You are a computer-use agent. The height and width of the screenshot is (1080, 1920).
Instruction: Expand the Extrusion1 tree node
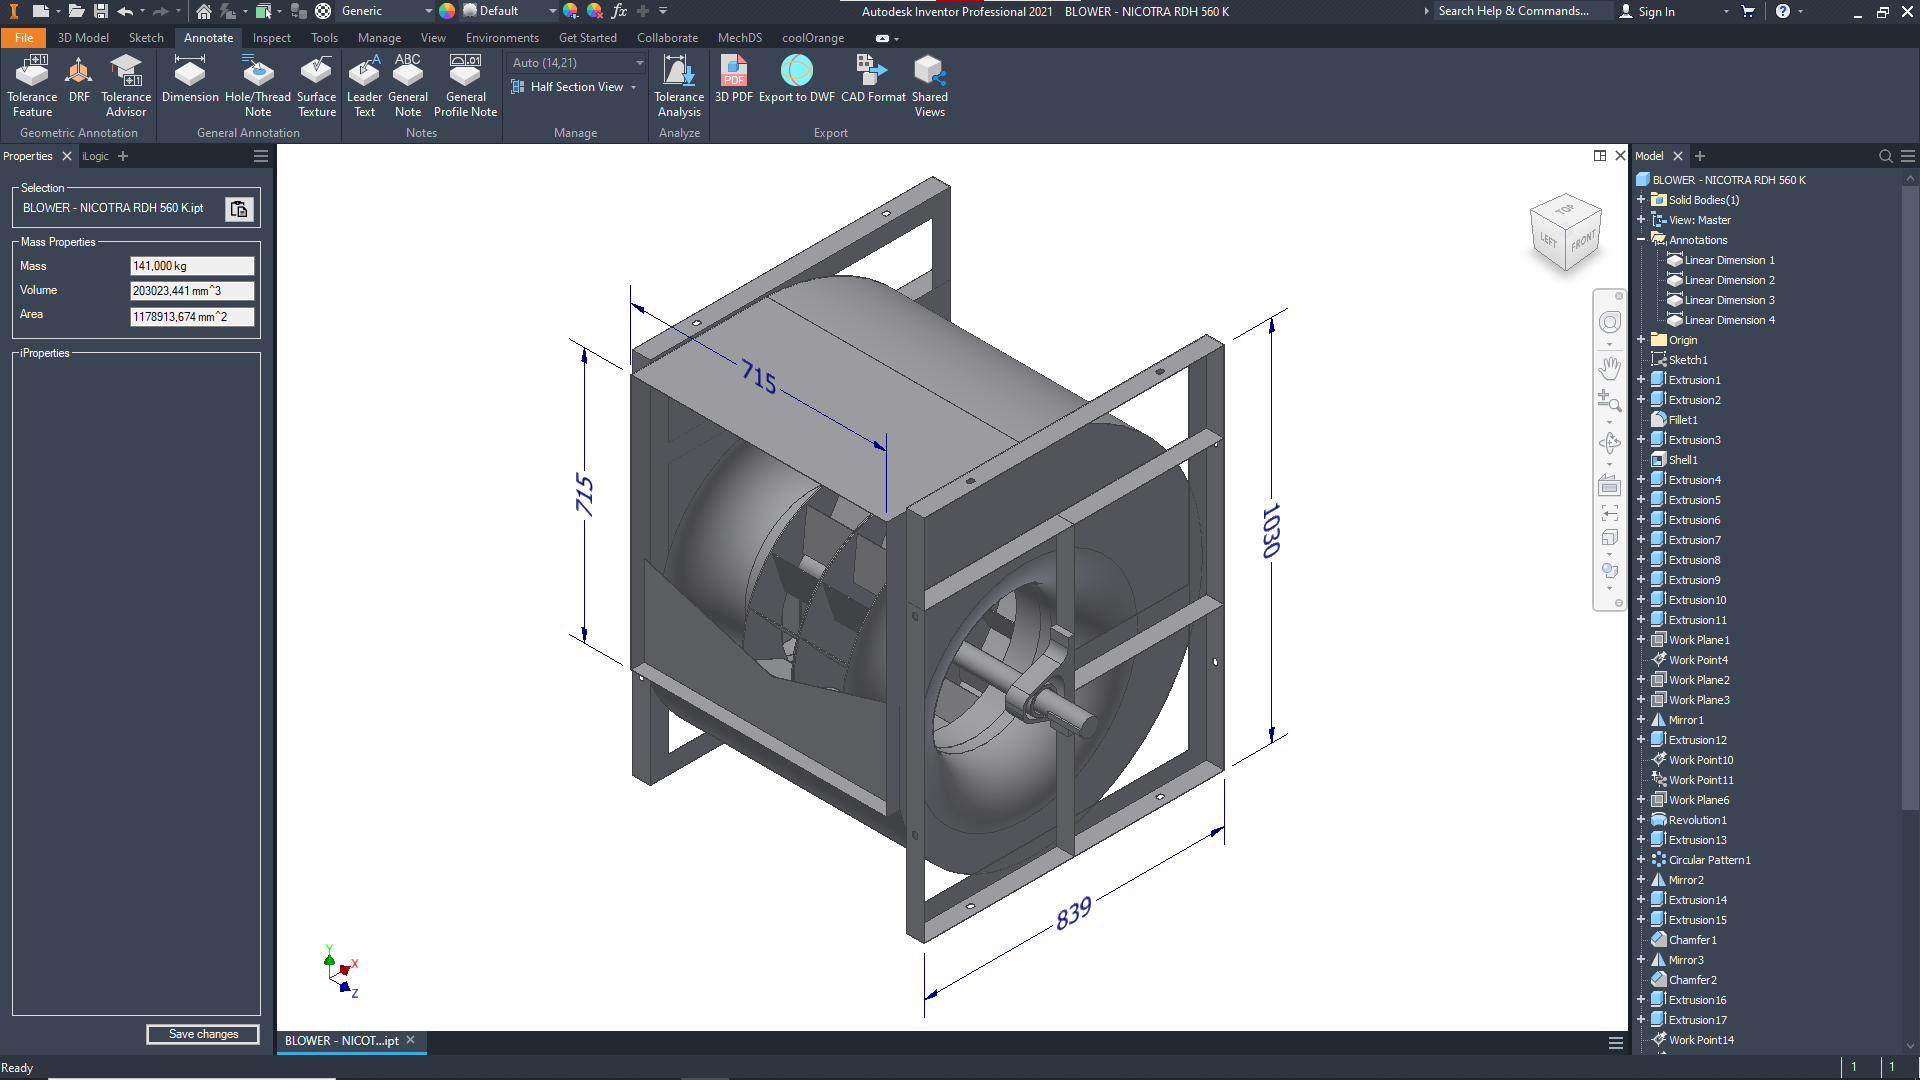(x=1641, y=380)
